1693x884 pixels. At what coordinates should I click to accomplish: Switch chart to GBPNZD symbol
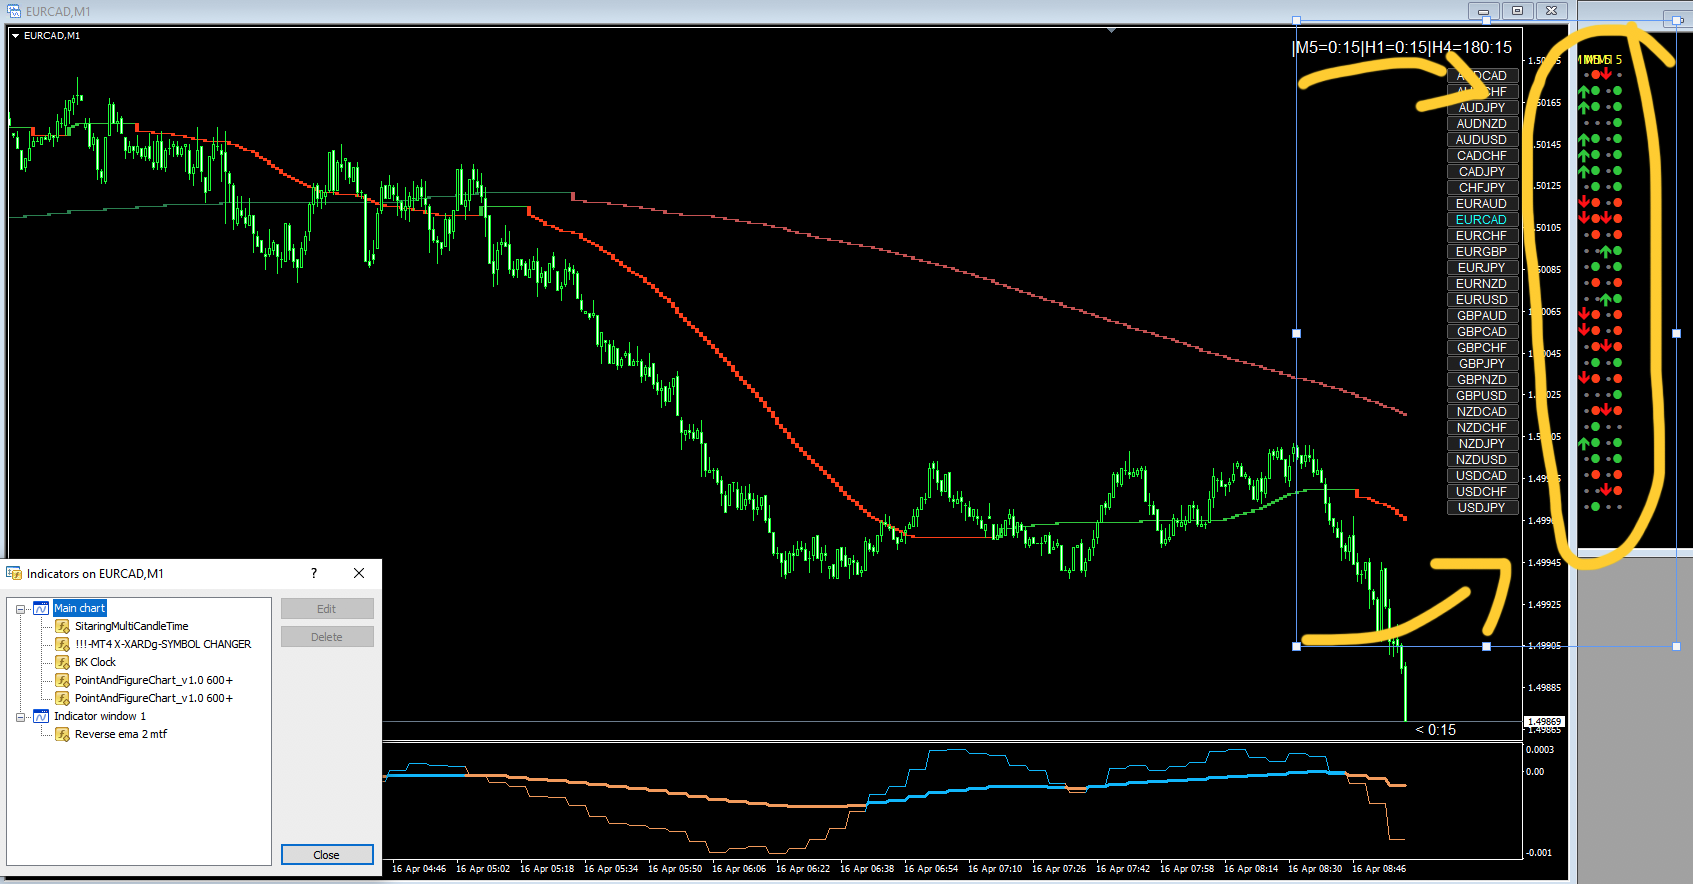pyautogui.click(x=1482, y=380)
